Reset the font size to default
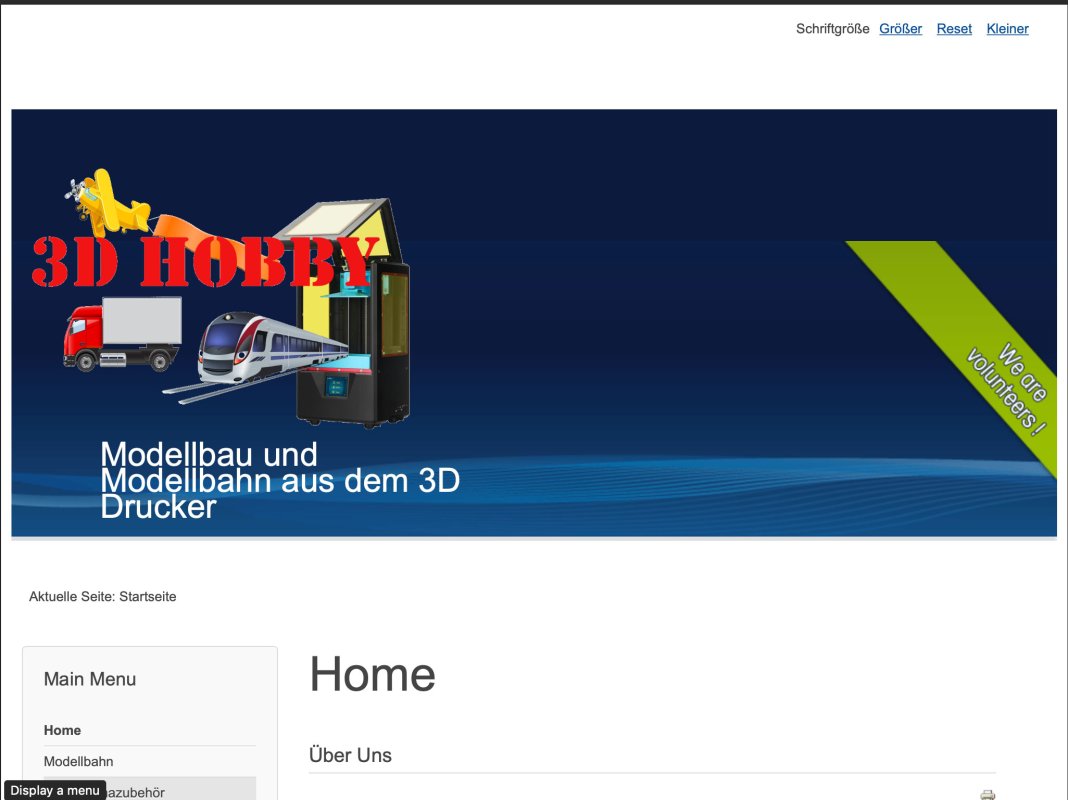 pos(954,29)
